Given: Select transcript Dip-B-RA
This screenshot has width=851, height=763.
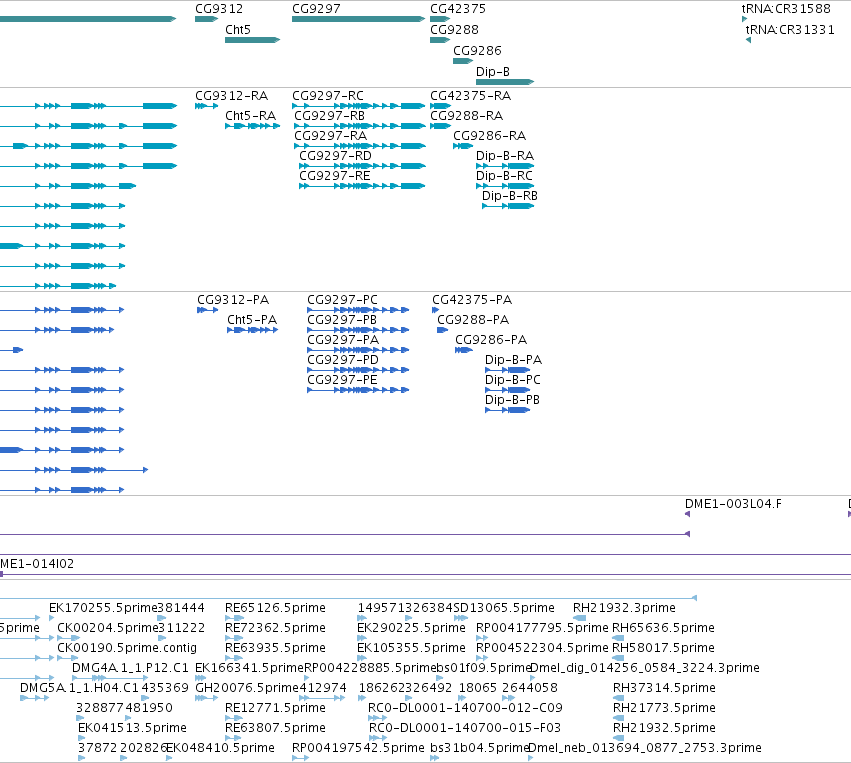Looking at the screenshot, I should (x=505, y=156).
